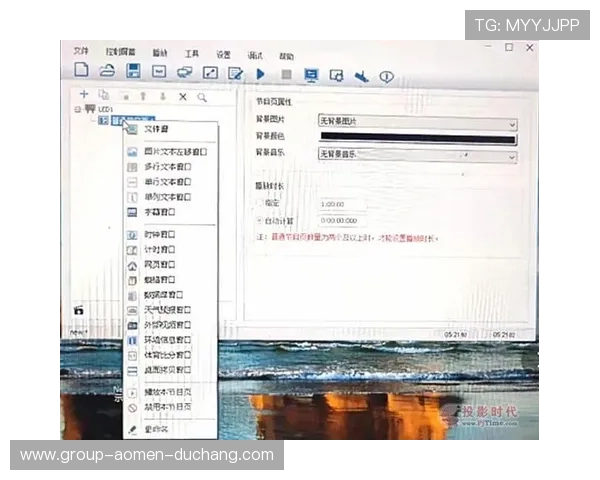Click the info circle toolbar icon
Viewport: 600px width, 480px height.
386,75
